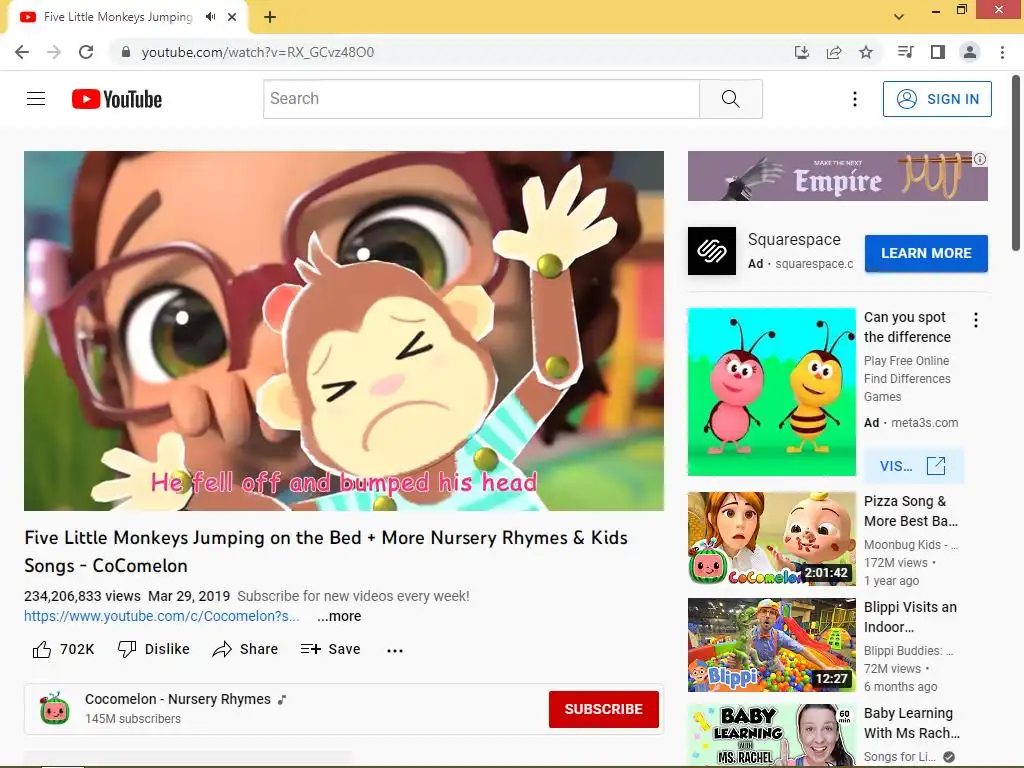This screenshot has width=1024, height=768.
Task: Select the Five Little Monkeys Jumping tab
Action: [x=118, y=17]
